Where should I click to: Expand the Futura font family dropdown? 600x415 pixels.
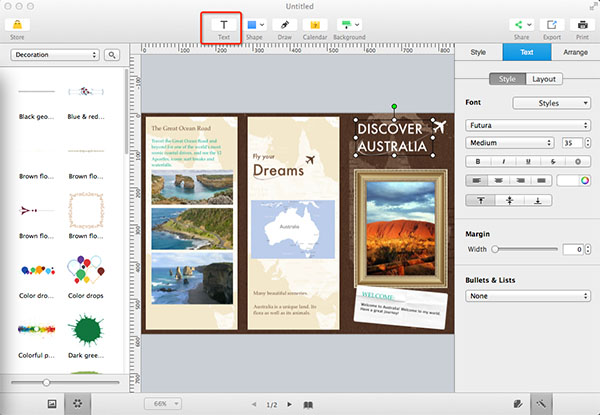tap(527, 125)
